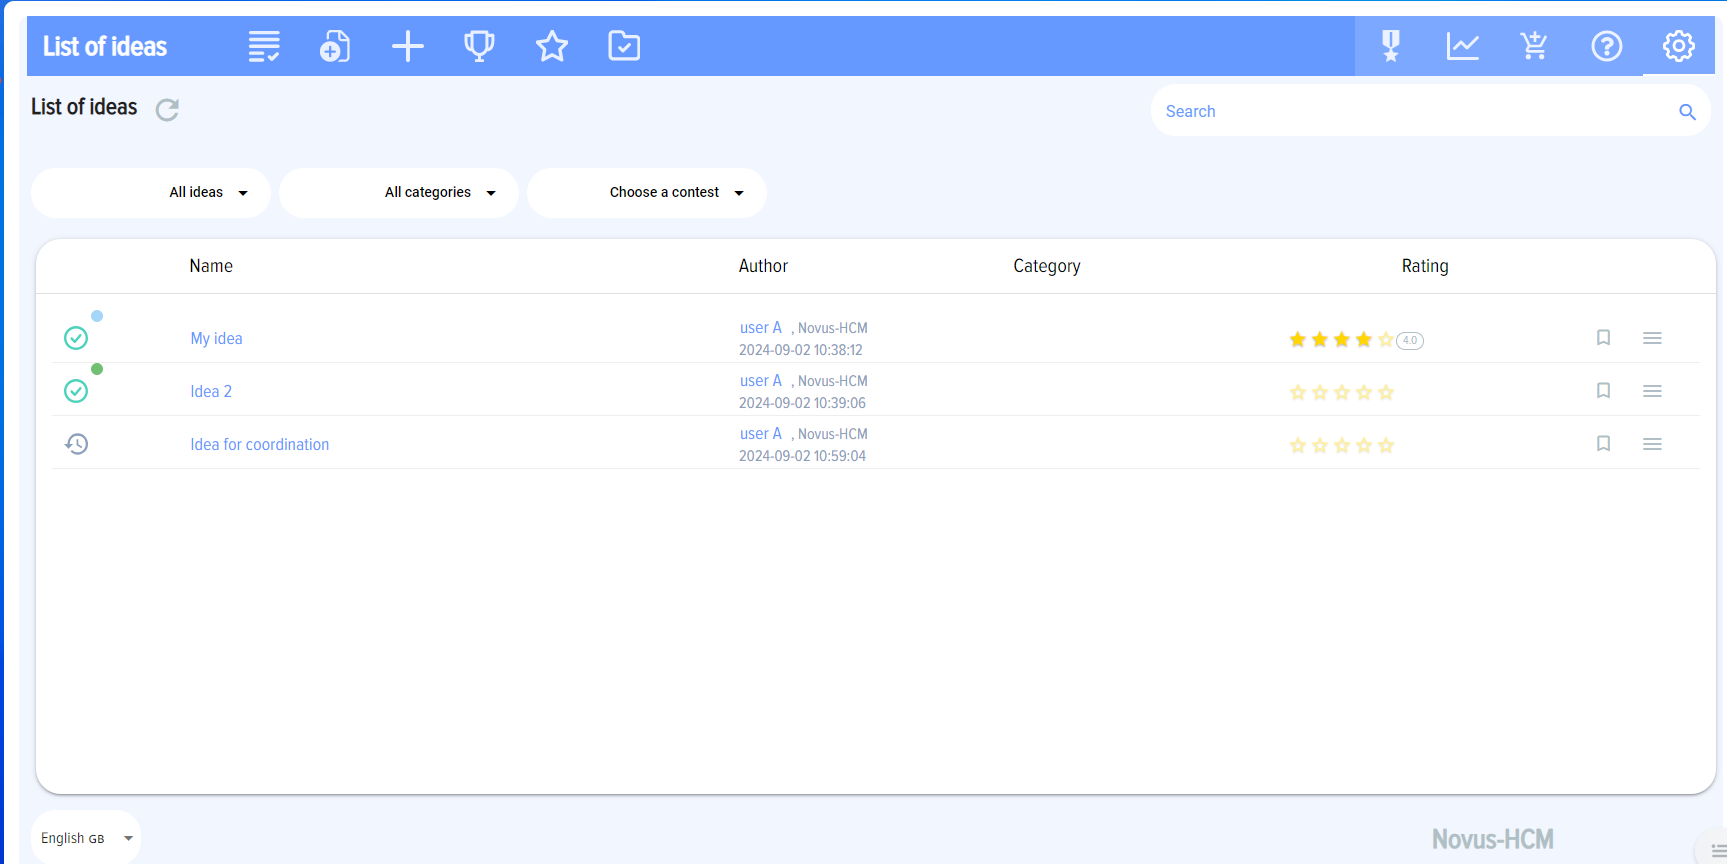Open the star favorites icon in toolbar
This screenshot has width=1727, height=864.
[551, 46]
